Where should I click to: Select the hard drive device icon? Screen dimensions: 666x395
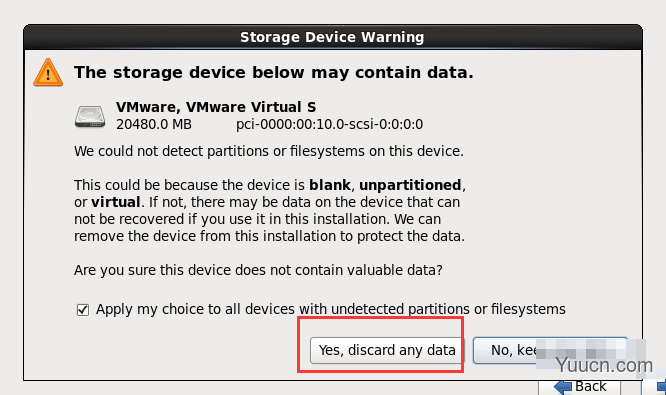tap(90, 116)
